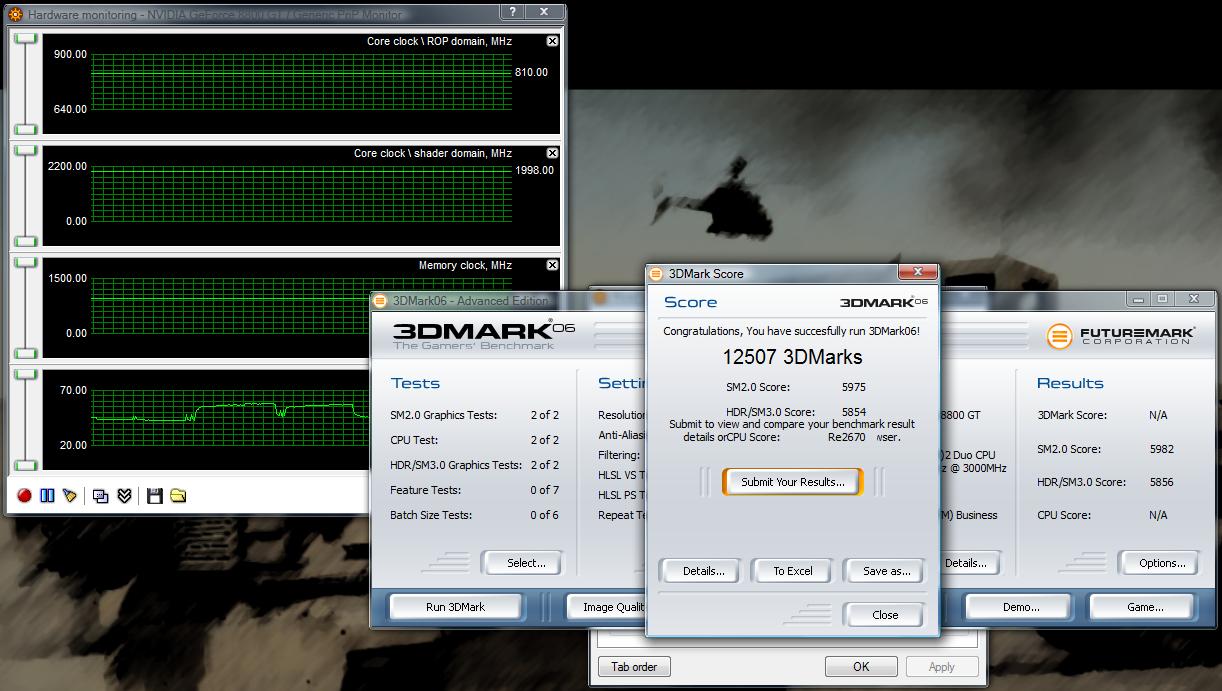This screenshot has width=1222, height=691.
Task: Export results with To Excel button
Action: click(793, 571)
